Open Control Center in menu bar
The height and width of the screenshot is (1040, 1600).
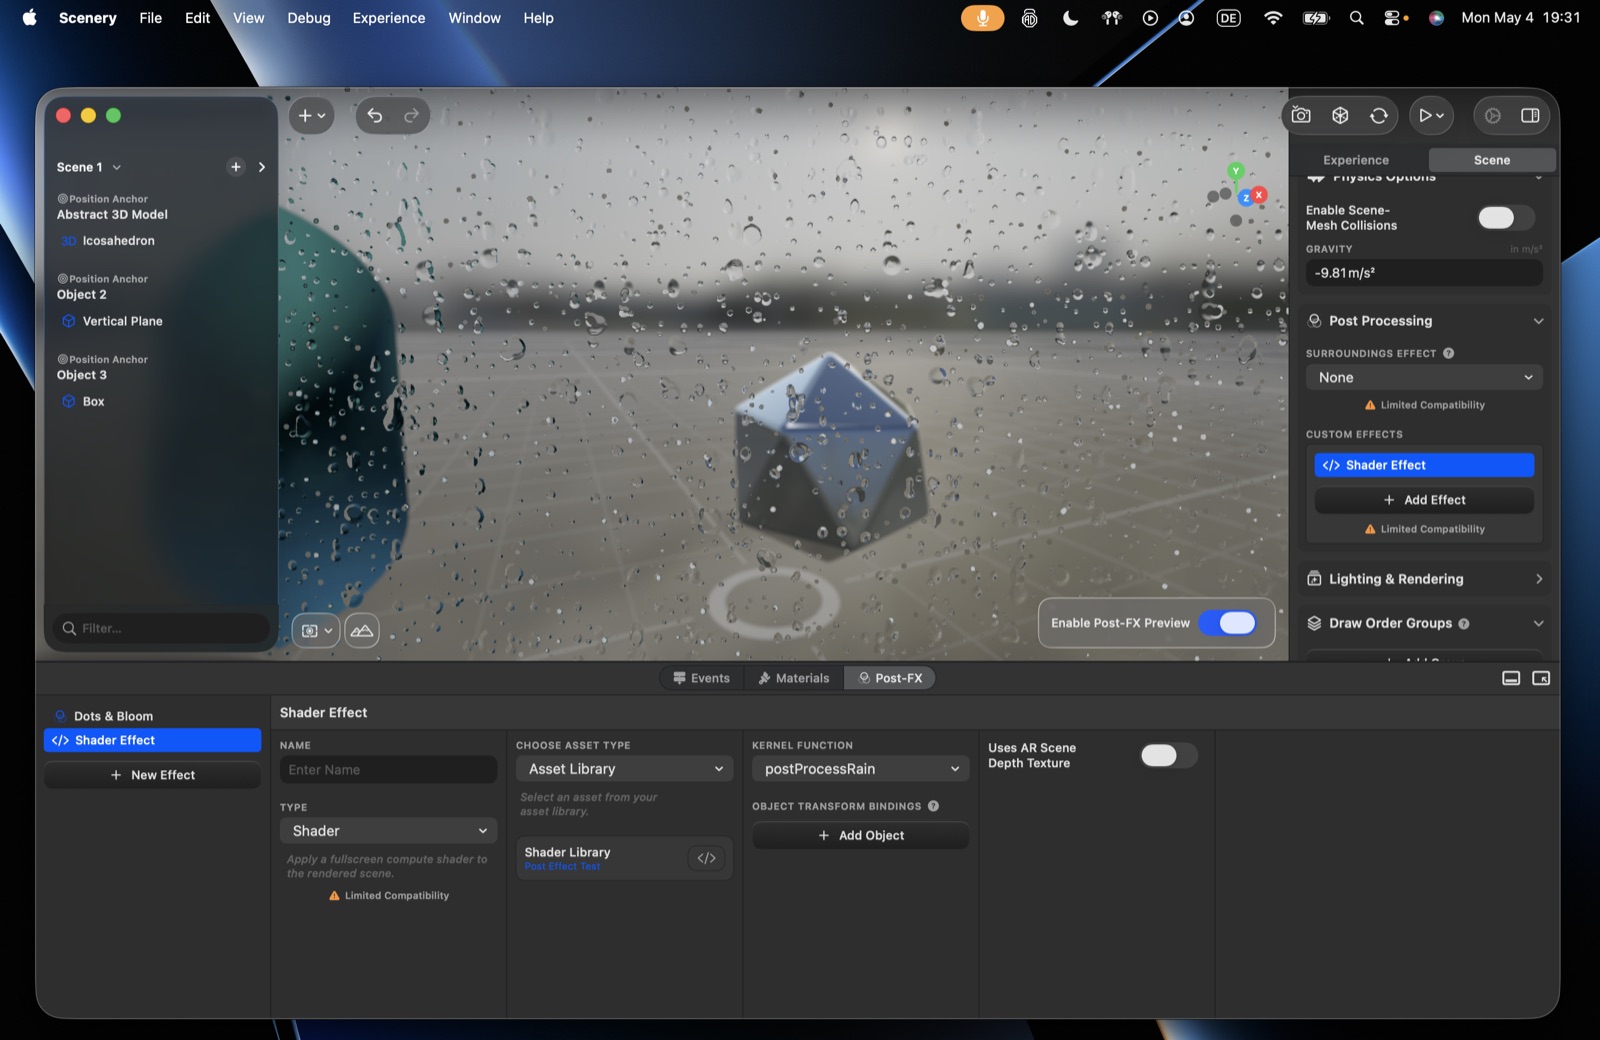(1394, 18)
